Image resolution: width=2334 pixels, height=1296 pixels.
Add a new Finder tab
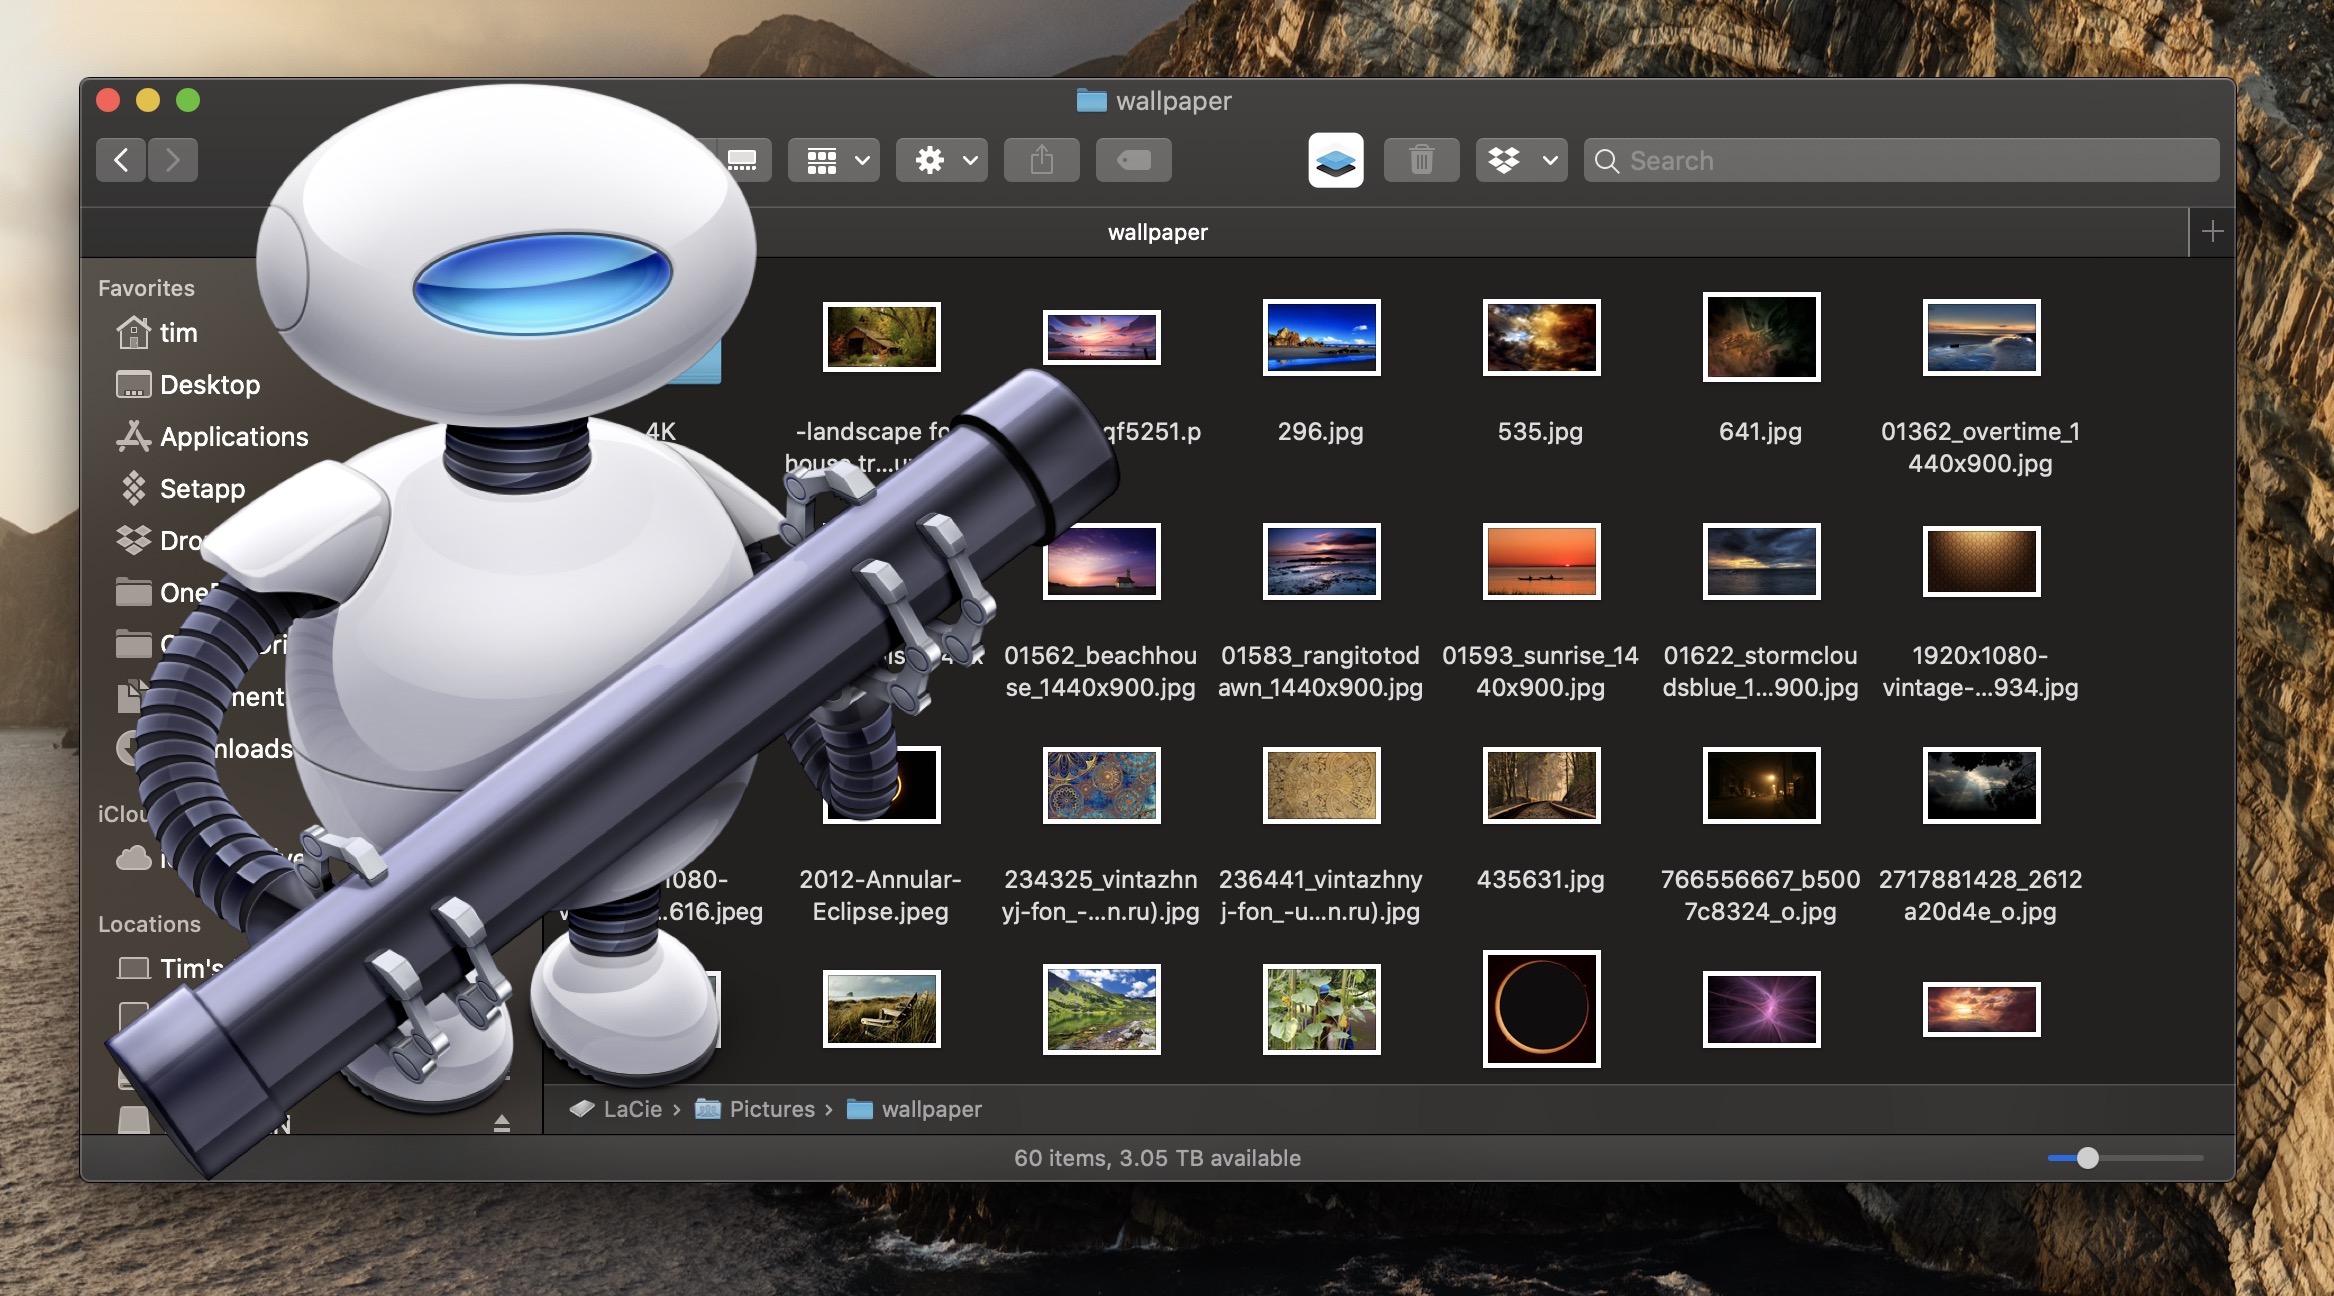pyautogui.click(x=2212, y=232)
